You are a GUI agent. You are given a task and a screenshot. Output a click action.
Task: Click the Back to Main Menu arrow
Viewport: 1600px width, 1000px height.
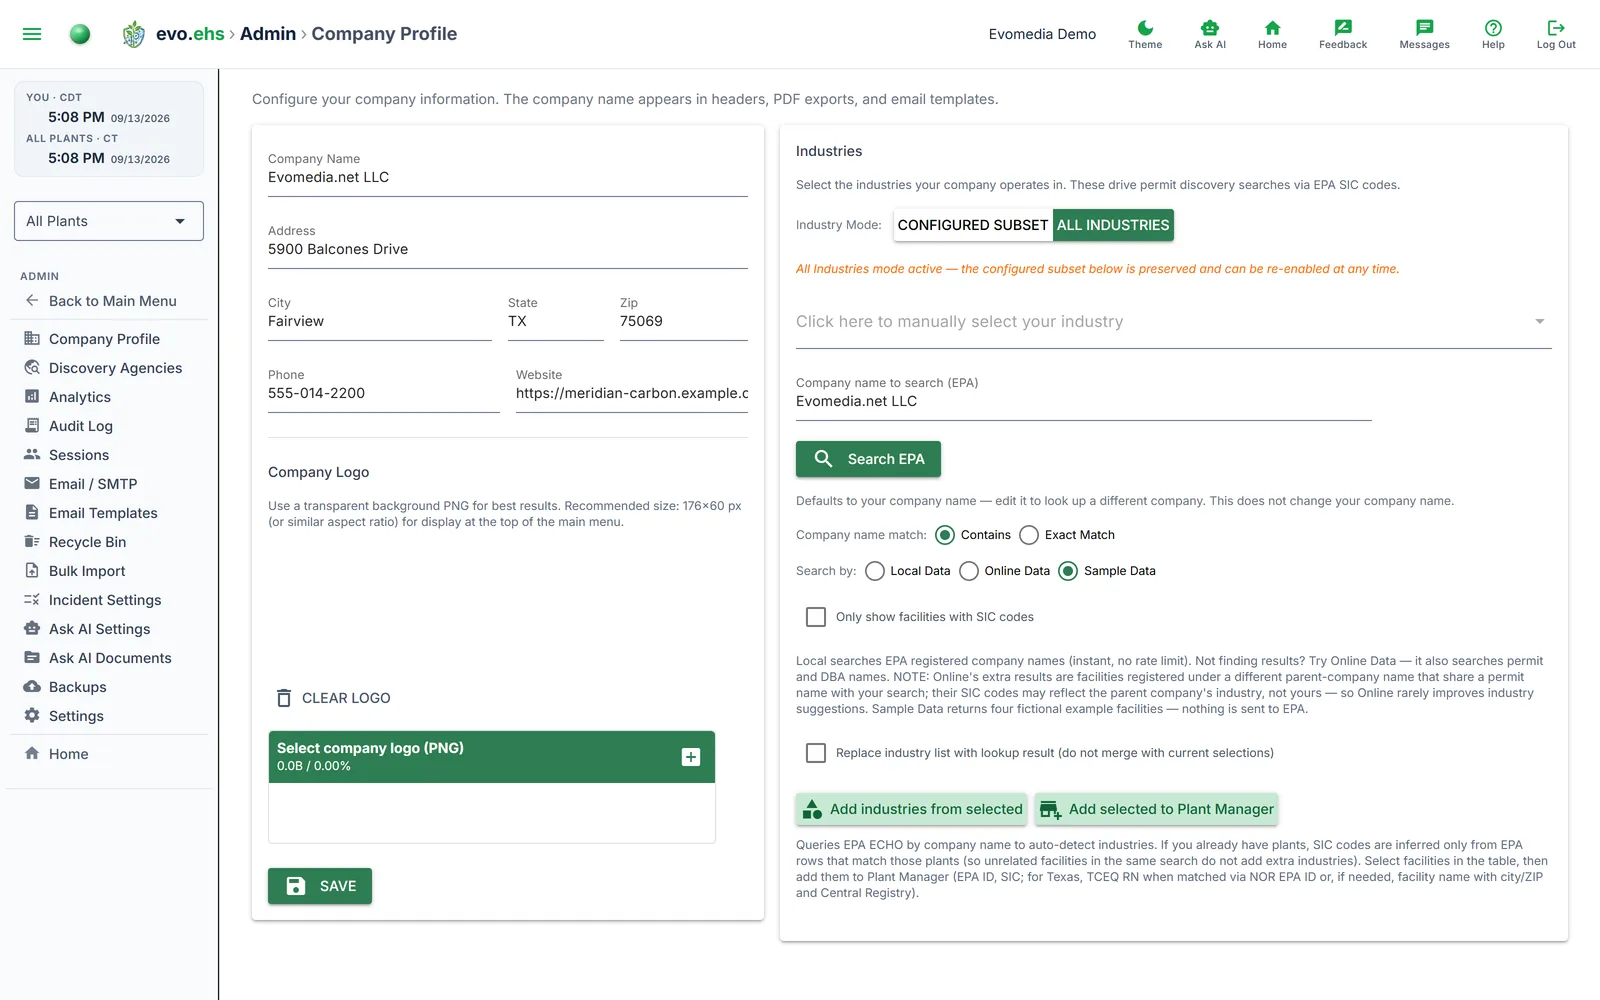click(x=32, y=301)
